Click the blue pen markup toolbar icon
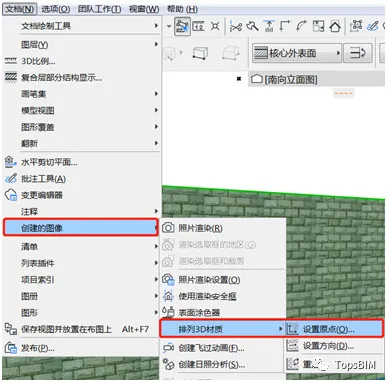Viewport: 387px width, 382px height. [x=373, y=26]
